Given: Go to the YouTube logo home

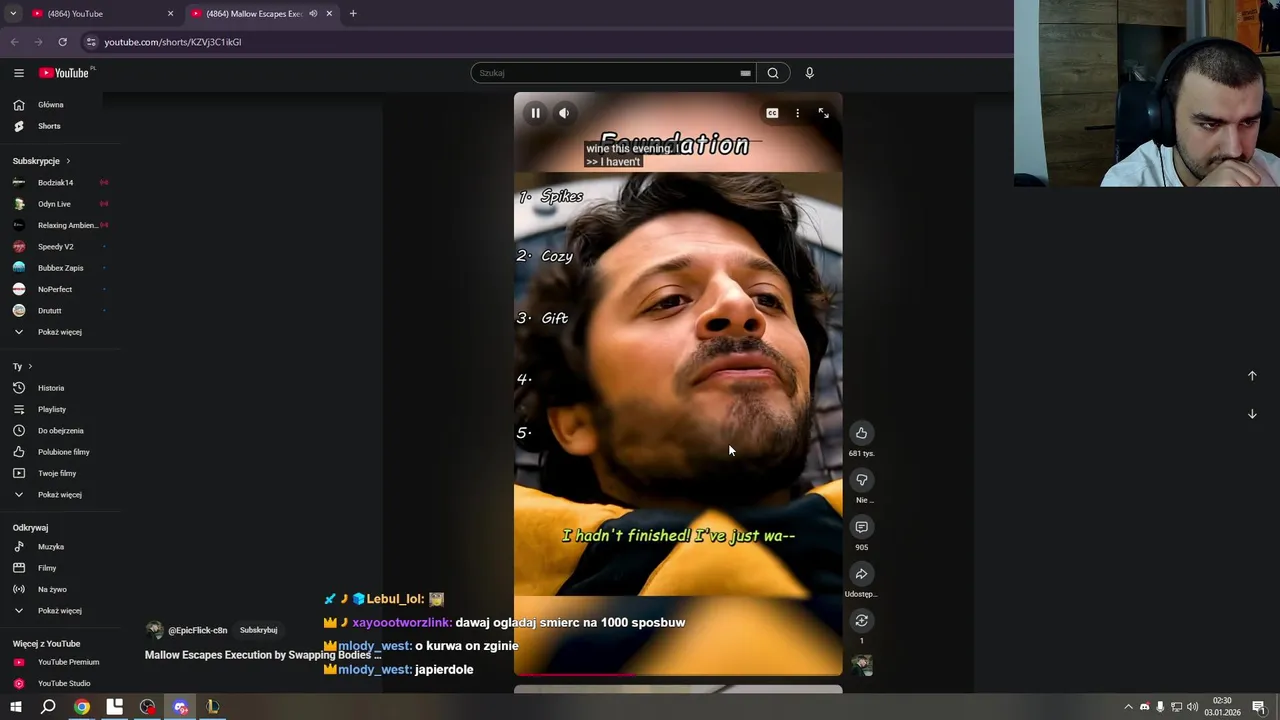Looking at the screenshot, I should click(65, 73).
